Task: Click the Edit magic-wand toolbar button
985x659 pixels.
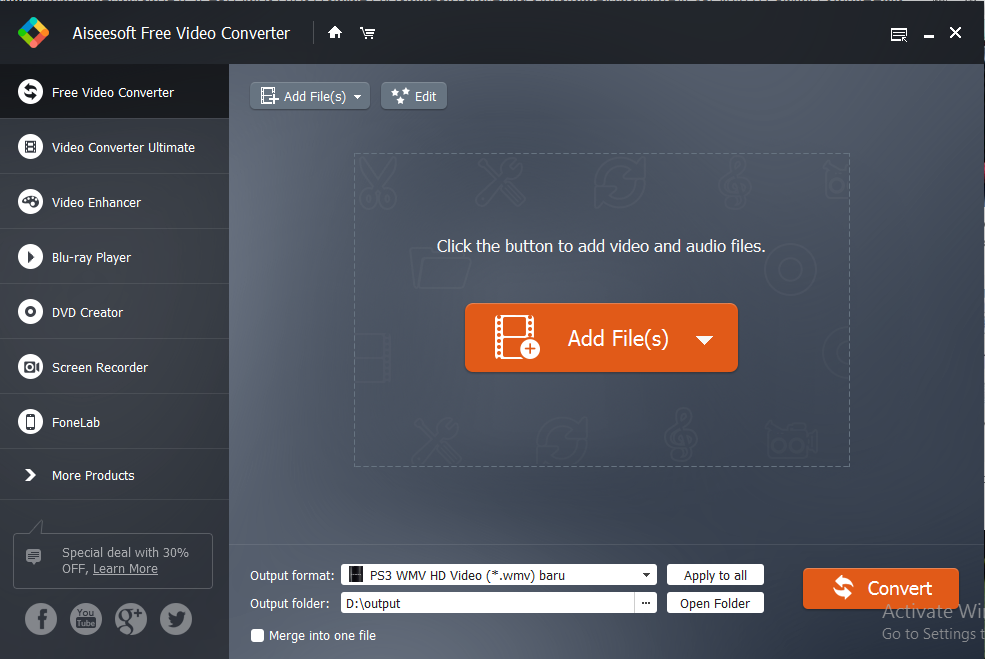Action: click(x=413, y=95)
